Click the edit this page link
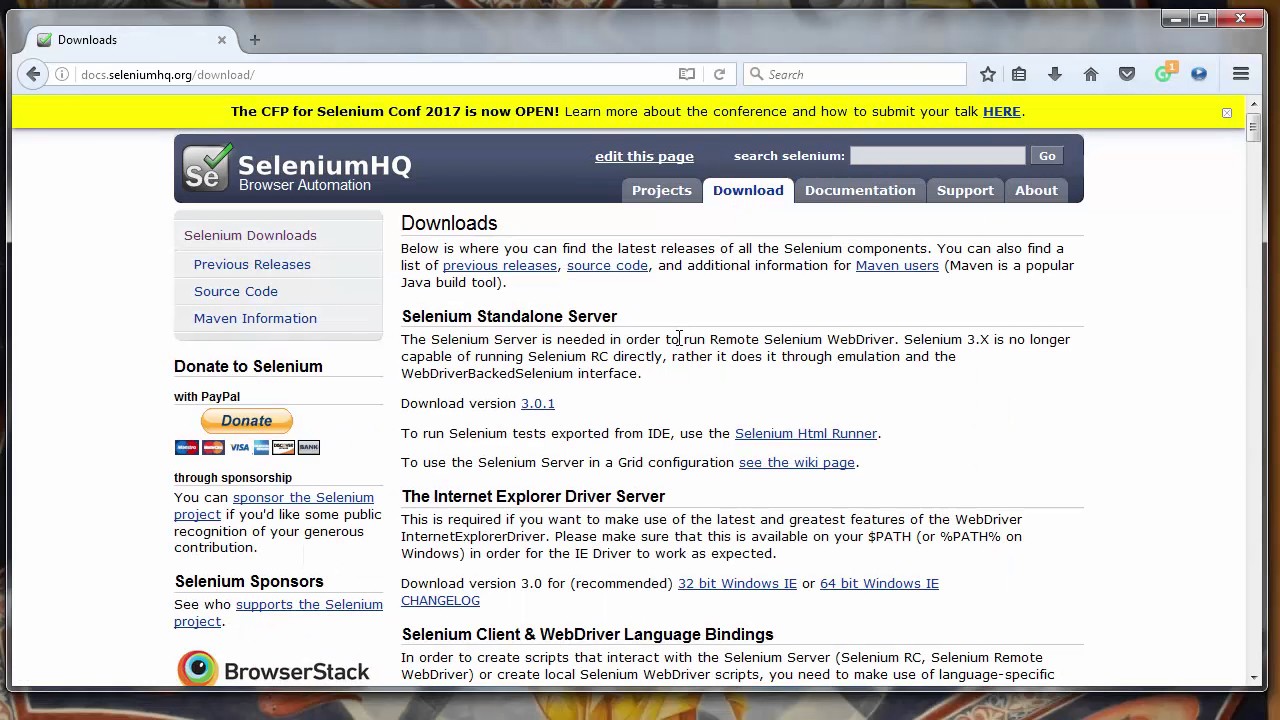The image size is (1280, 720). [x=644, y=156]
